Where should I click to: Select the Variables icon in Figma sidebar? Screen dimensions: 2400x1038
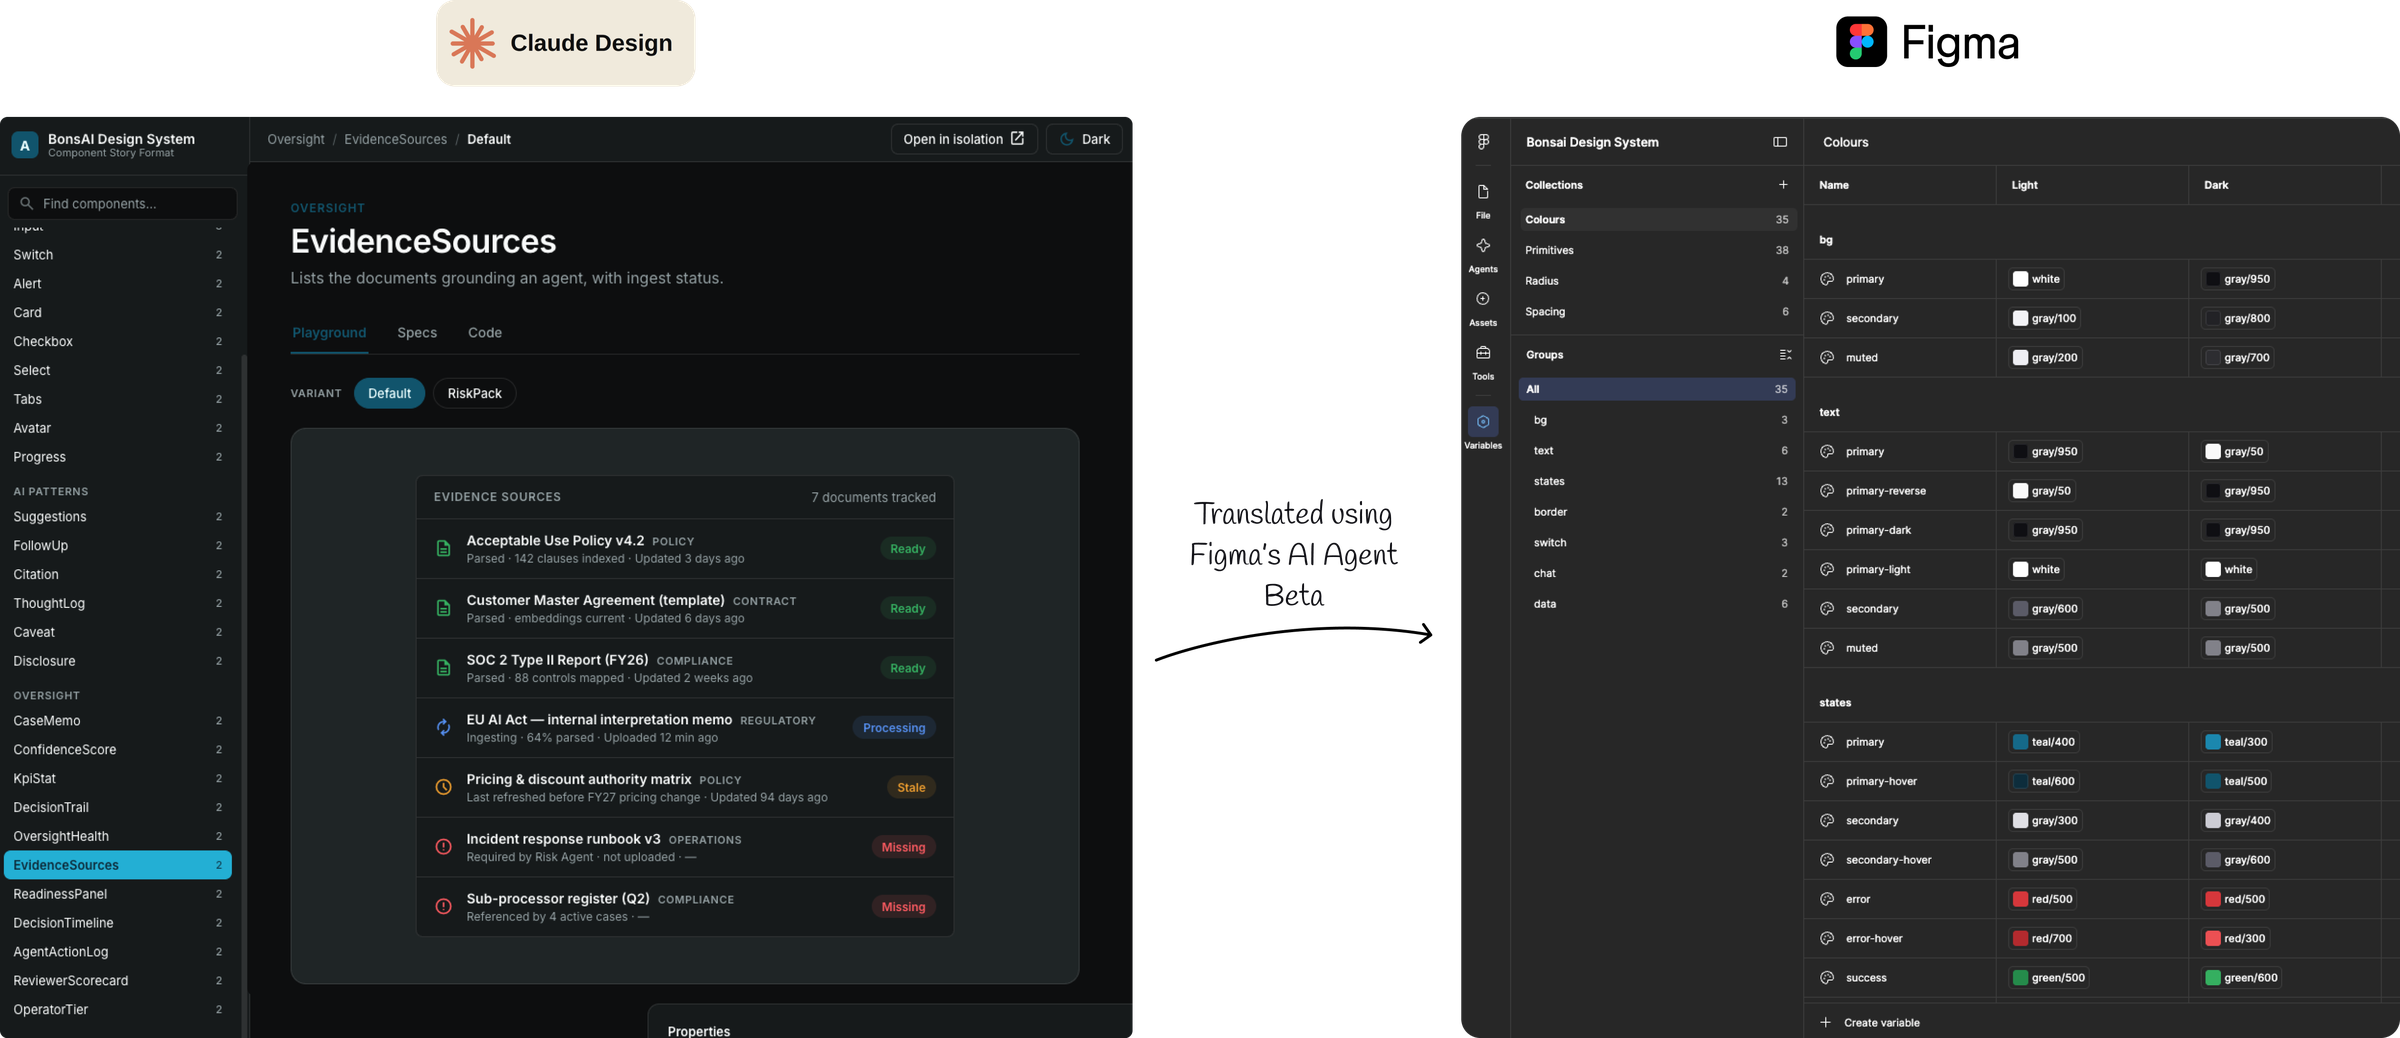coord(1483,422)
